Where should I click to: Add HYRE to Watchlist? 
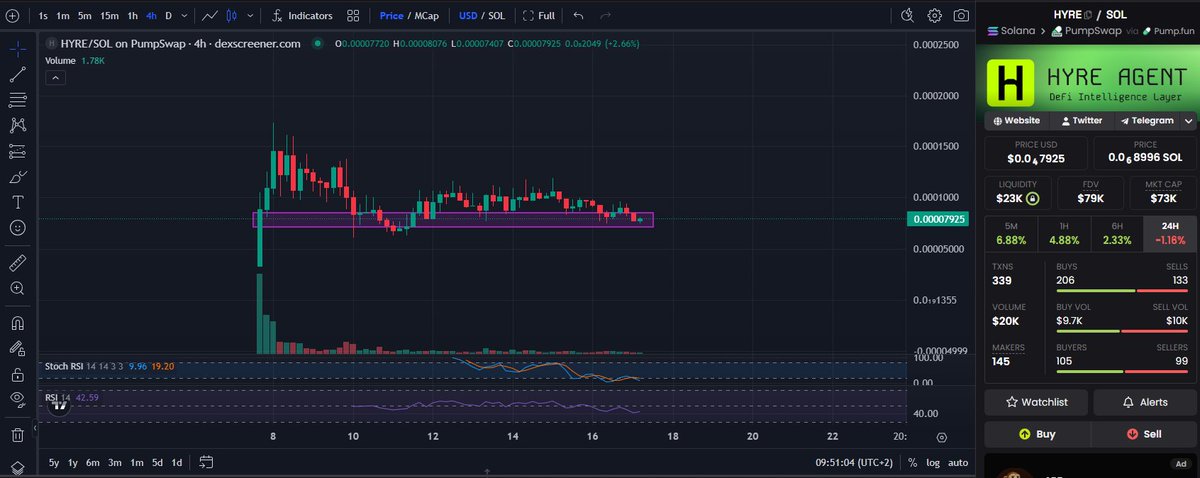pos(1037,402)
